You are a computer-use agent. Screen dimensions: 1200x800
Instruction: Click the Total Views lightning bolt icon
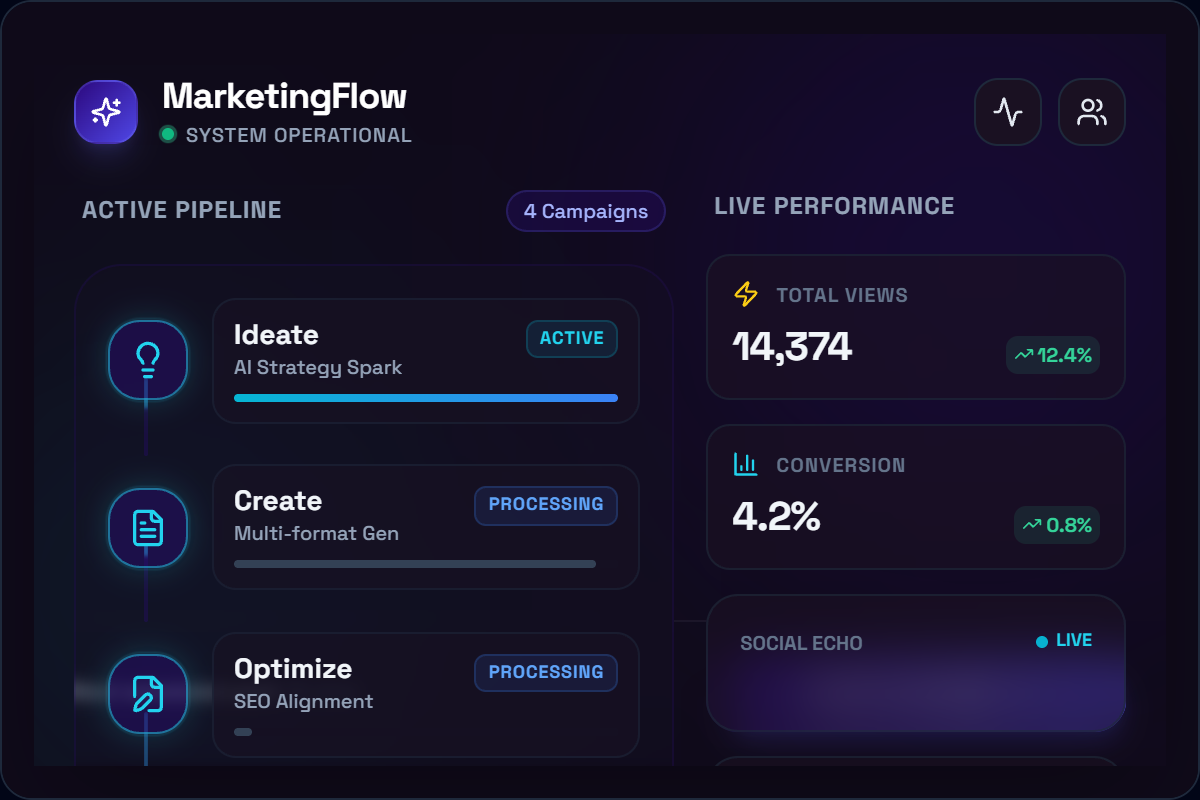click(746, 294)
